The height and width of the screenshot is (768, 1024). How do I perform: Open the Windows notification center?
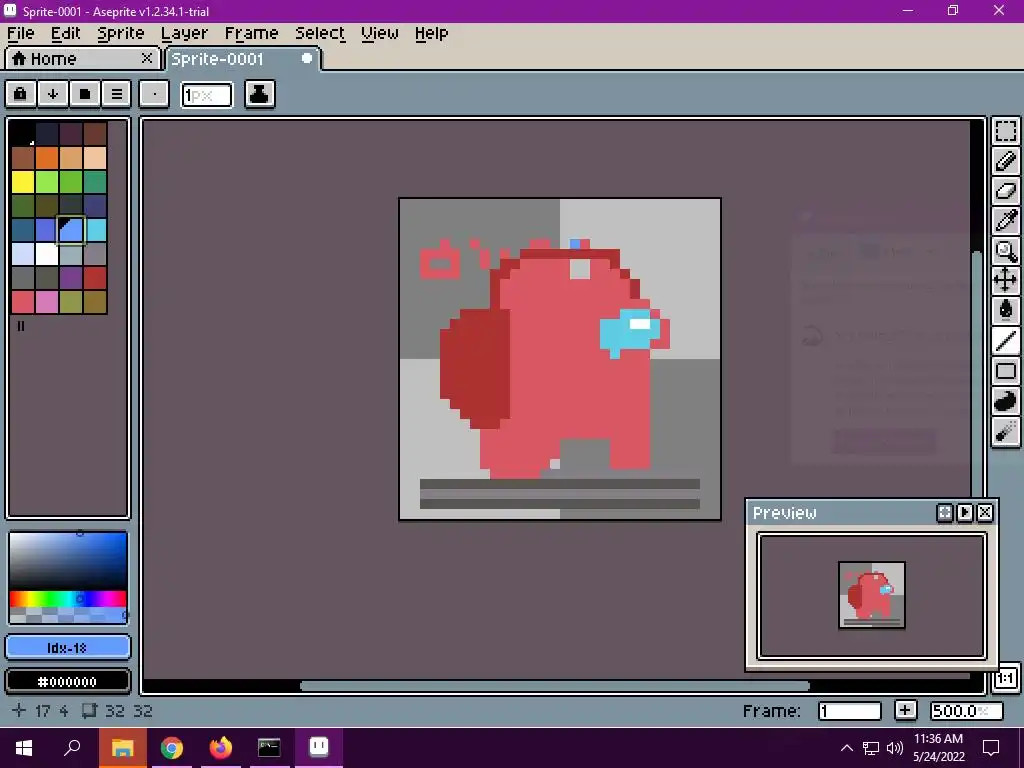pyautogui.click(x=991, y=748)
